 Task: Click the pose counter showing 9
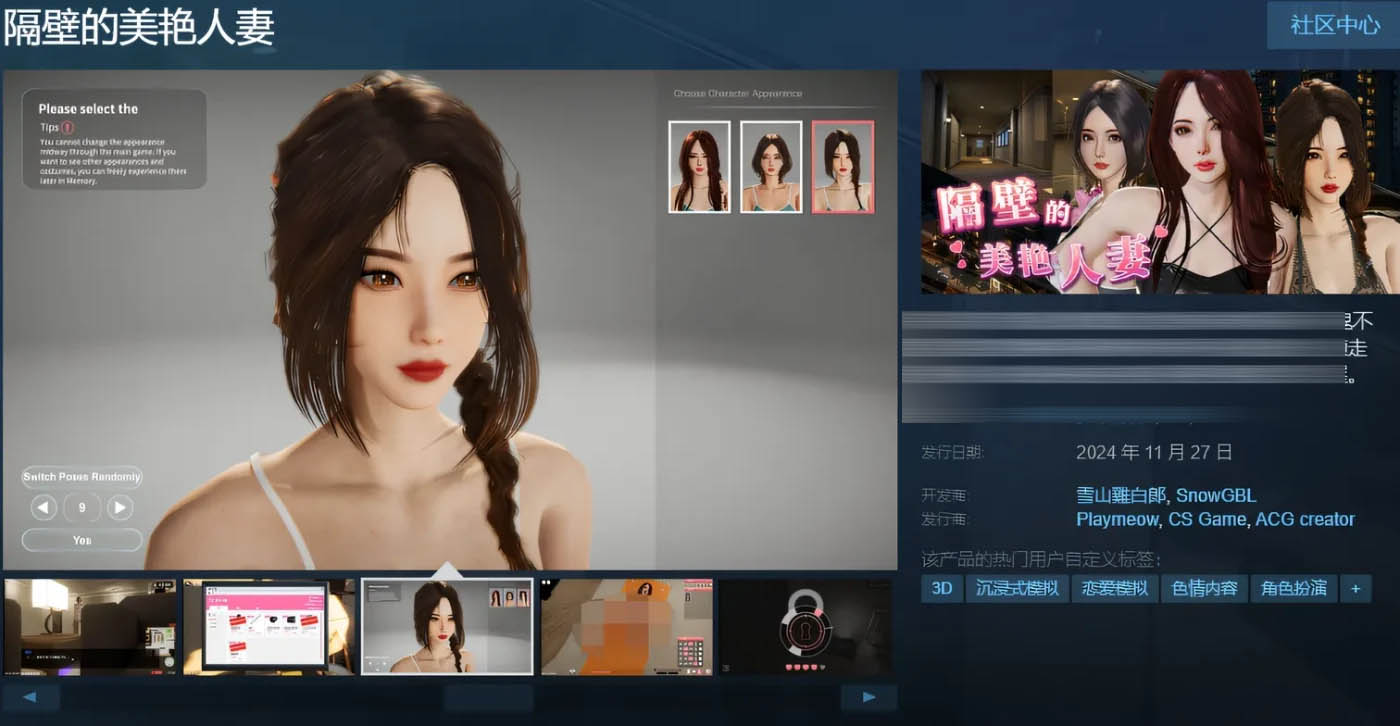(x=80, y=507)
